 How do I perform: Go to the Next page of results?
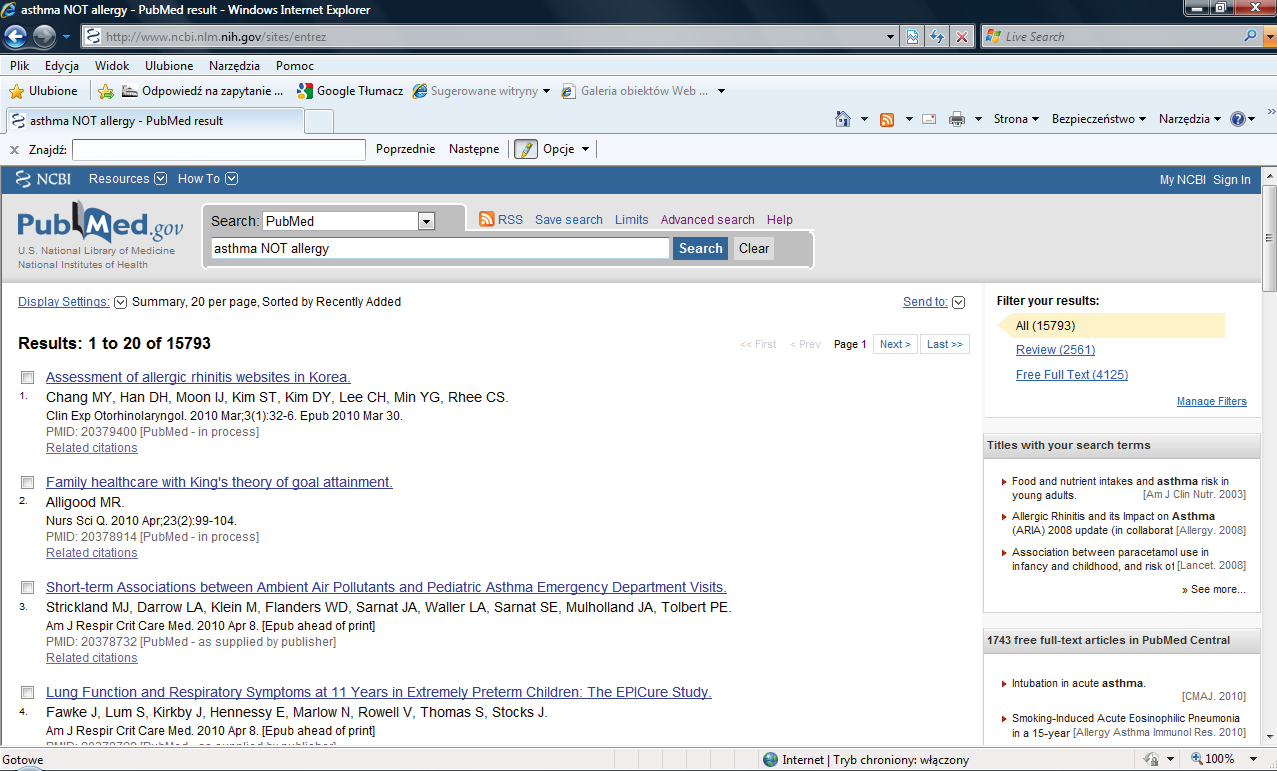894,344
